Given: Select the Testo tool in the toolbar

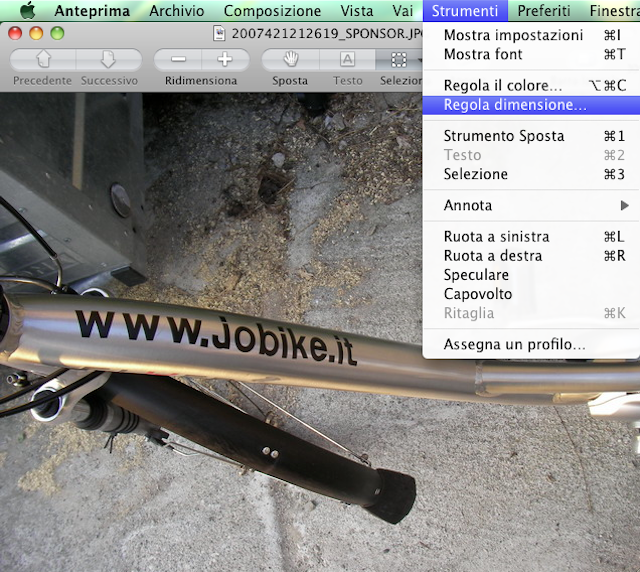Looking at the screenshot, I should pos(347,60).
